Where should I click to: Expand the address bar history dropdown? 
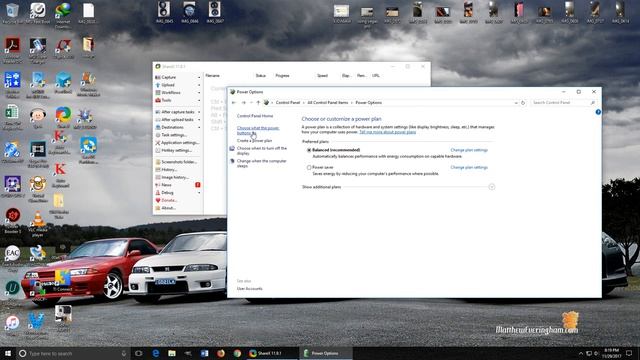tap(516, 103)
